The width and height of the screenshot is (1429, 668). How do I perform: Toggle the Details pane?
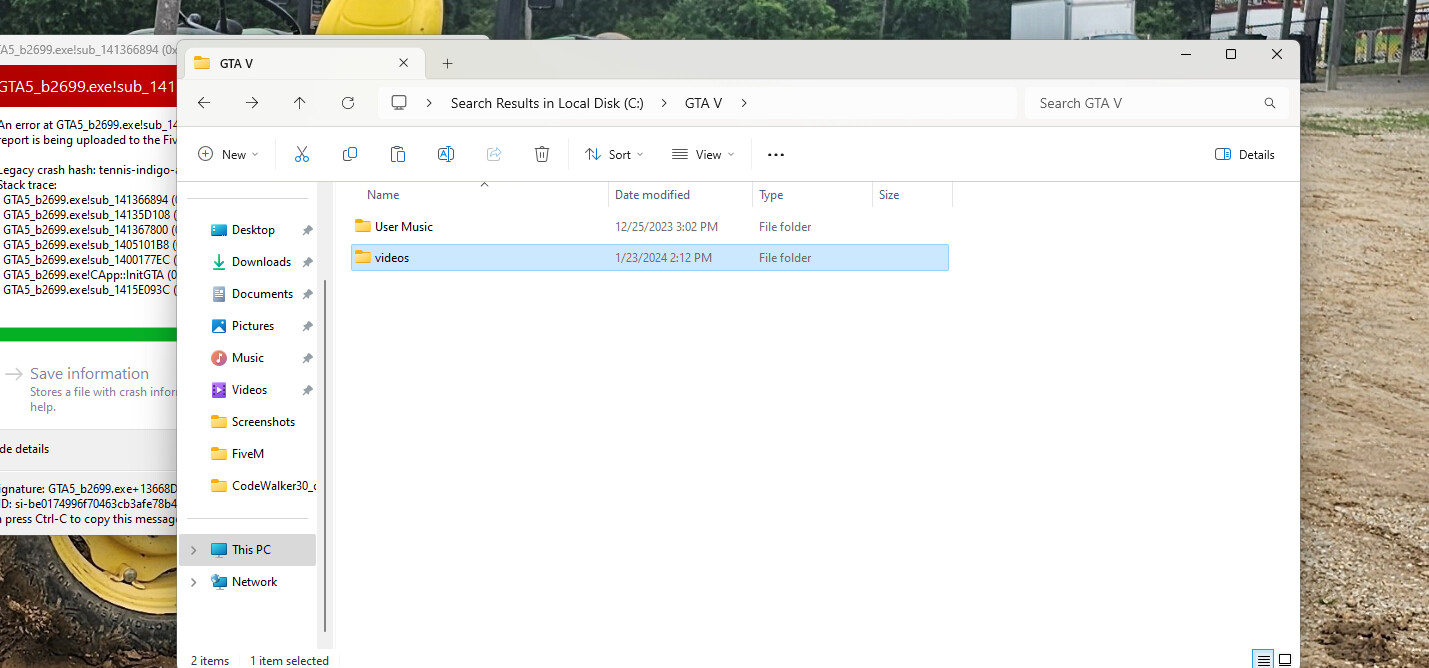(1244, 154)
